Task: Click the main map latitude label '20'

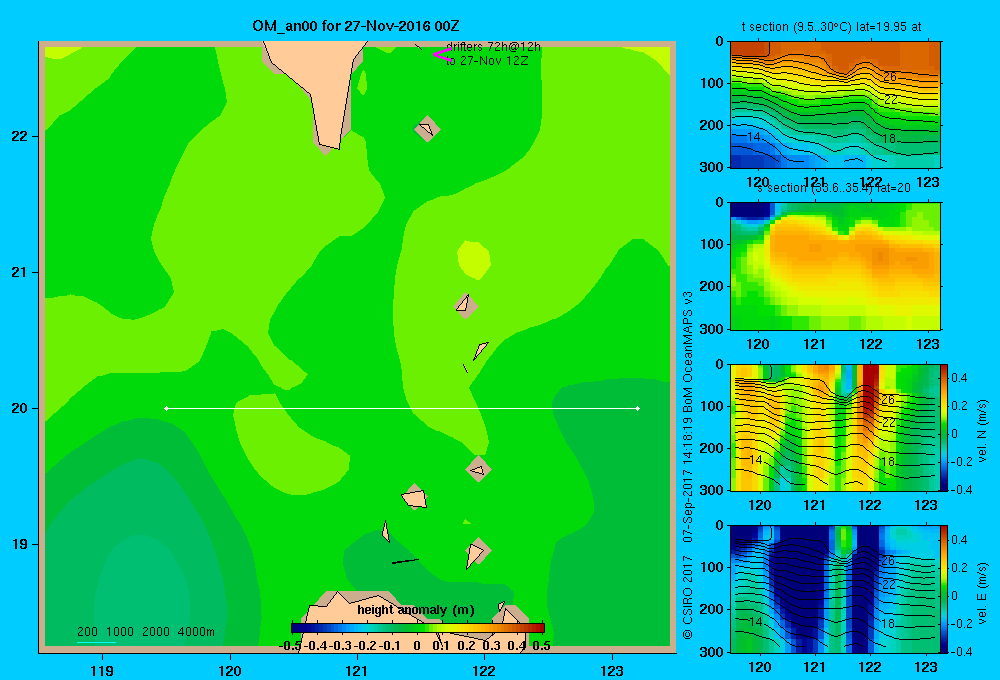Action: point(20,408)
